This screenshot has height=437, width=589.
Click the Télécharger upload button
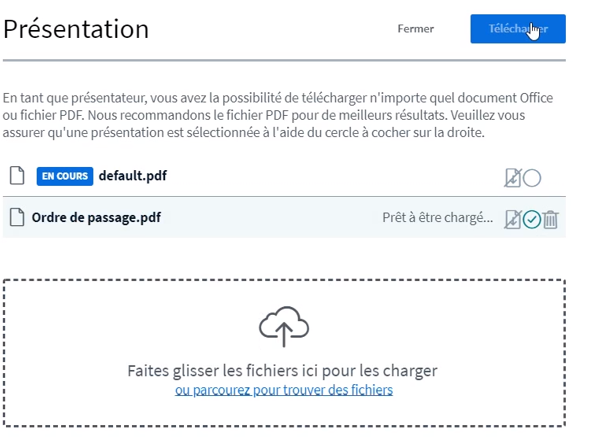coord(518,29)
